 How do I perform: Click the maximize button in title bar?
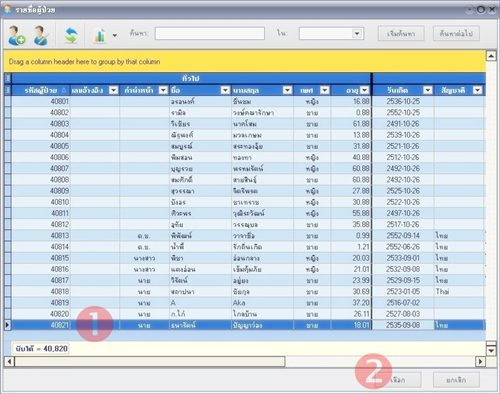pos(481,10)
